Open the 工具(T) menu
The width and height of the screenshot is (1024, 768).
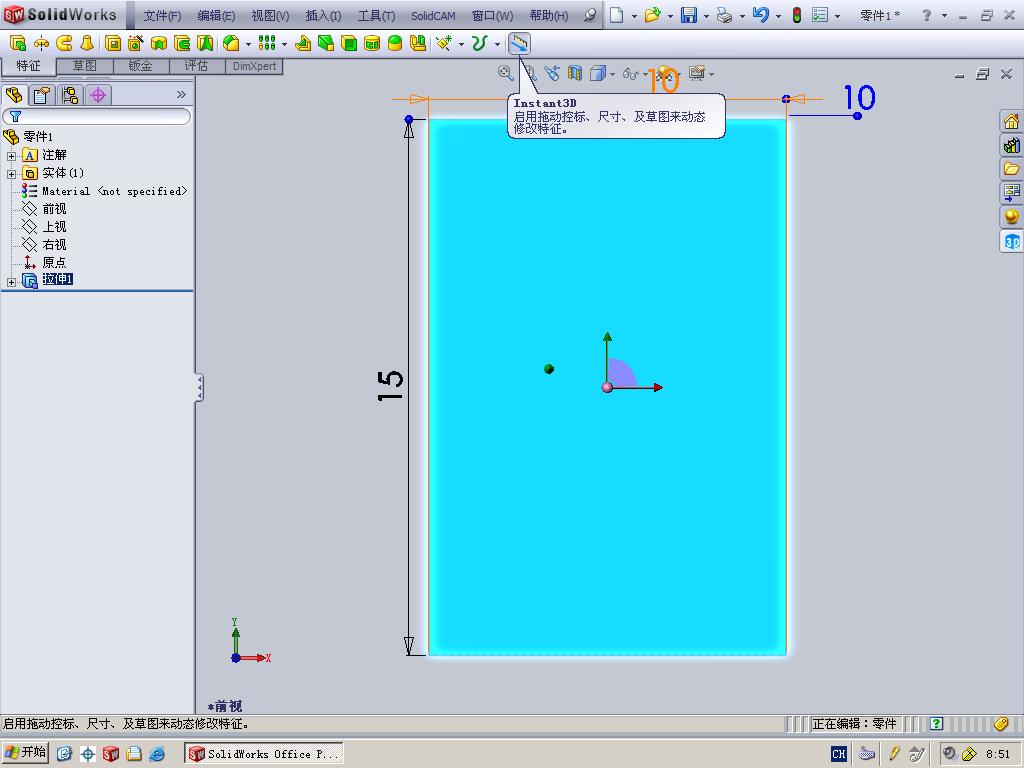pos(376,15)
